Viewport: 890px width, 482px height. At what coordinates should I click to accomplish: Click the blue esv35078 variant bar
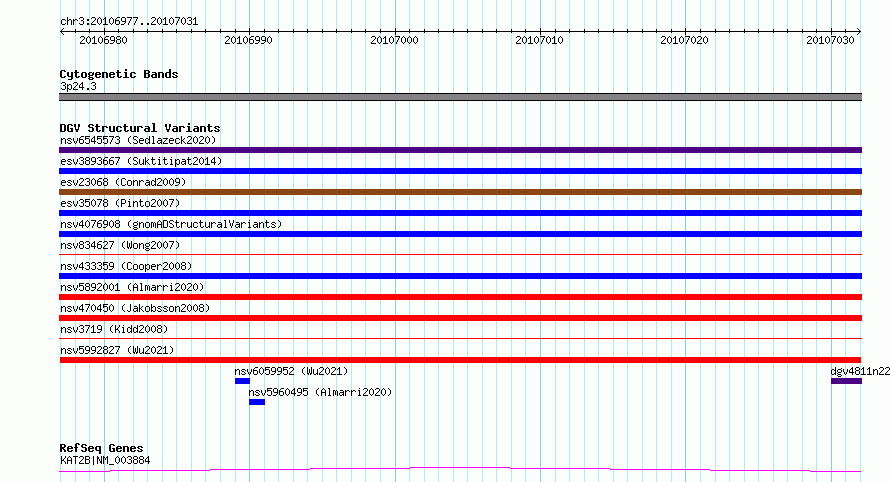(460, 213)
